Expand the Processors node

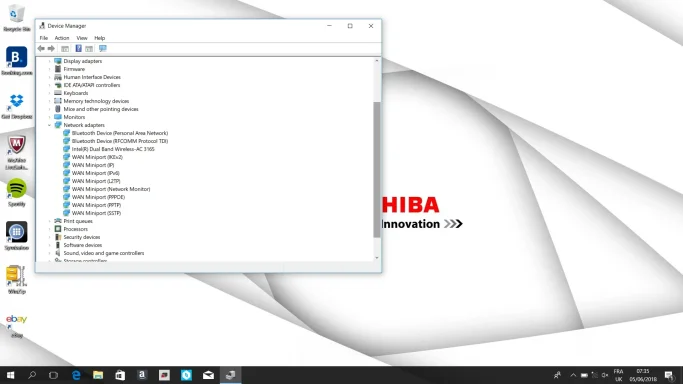pyautogui.click(x=50, y=229)
